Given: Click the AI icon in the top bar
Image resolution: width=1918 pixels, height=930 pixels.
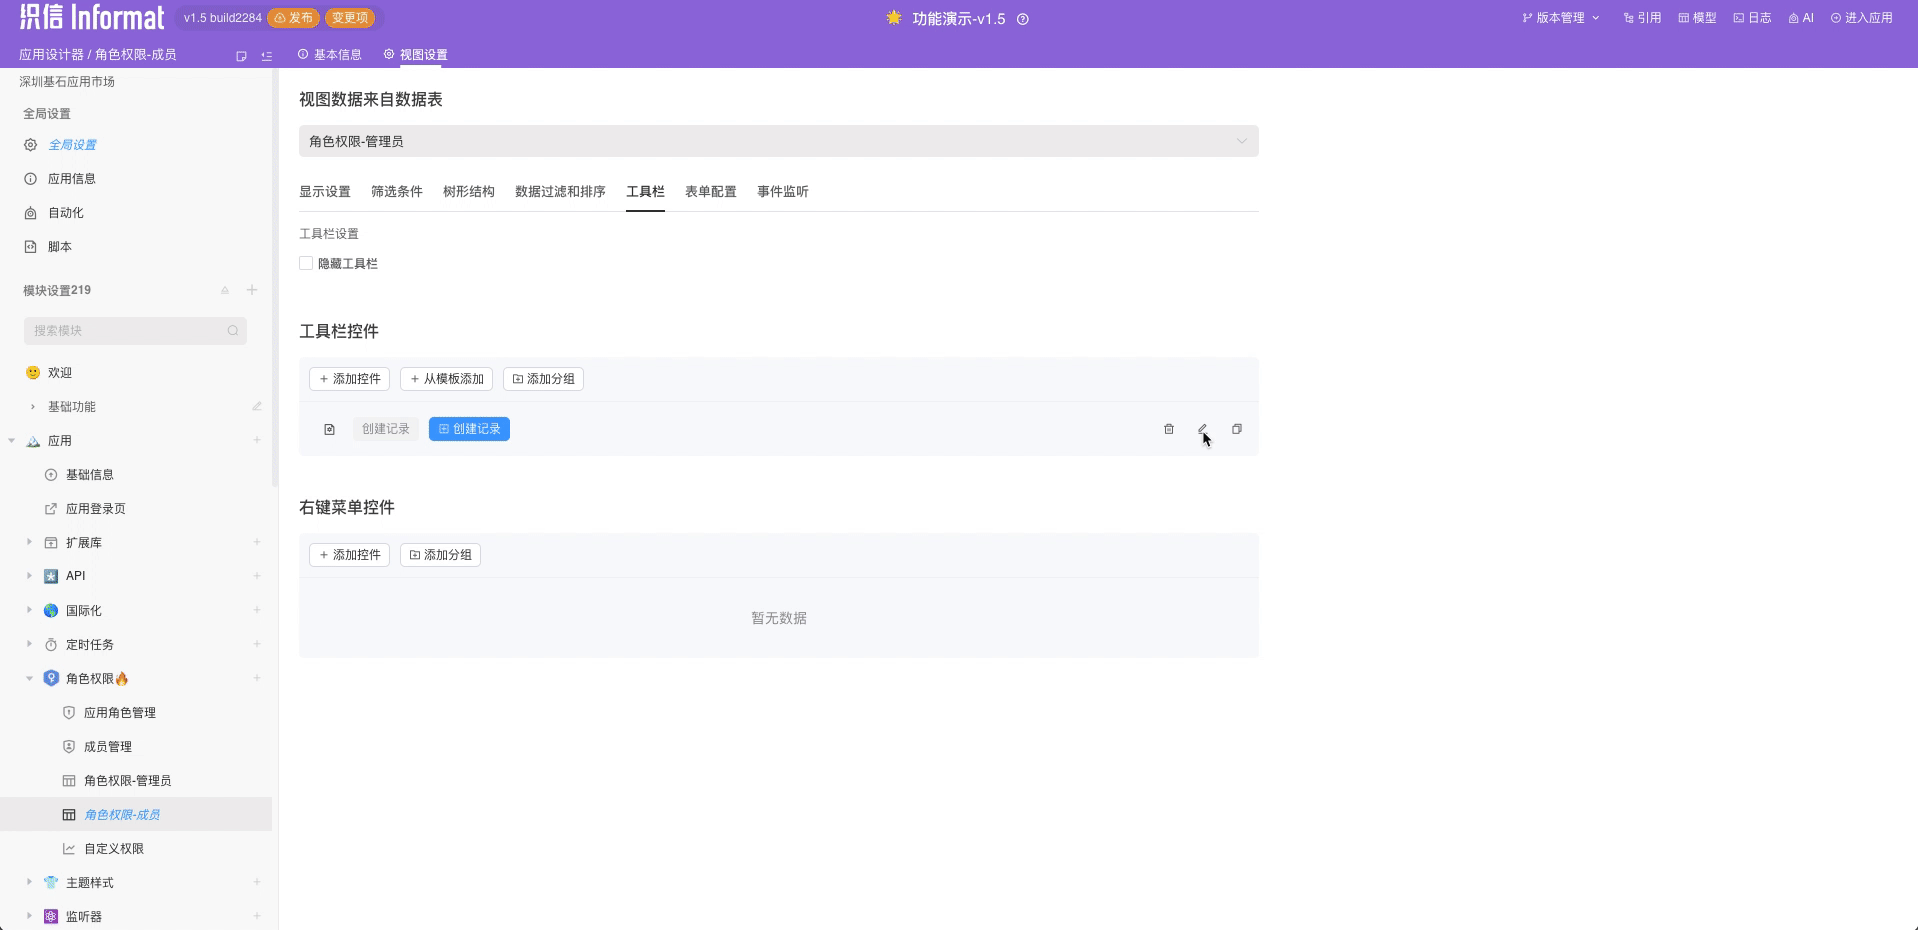Looking at the screenshot, I should (1800, 17).
